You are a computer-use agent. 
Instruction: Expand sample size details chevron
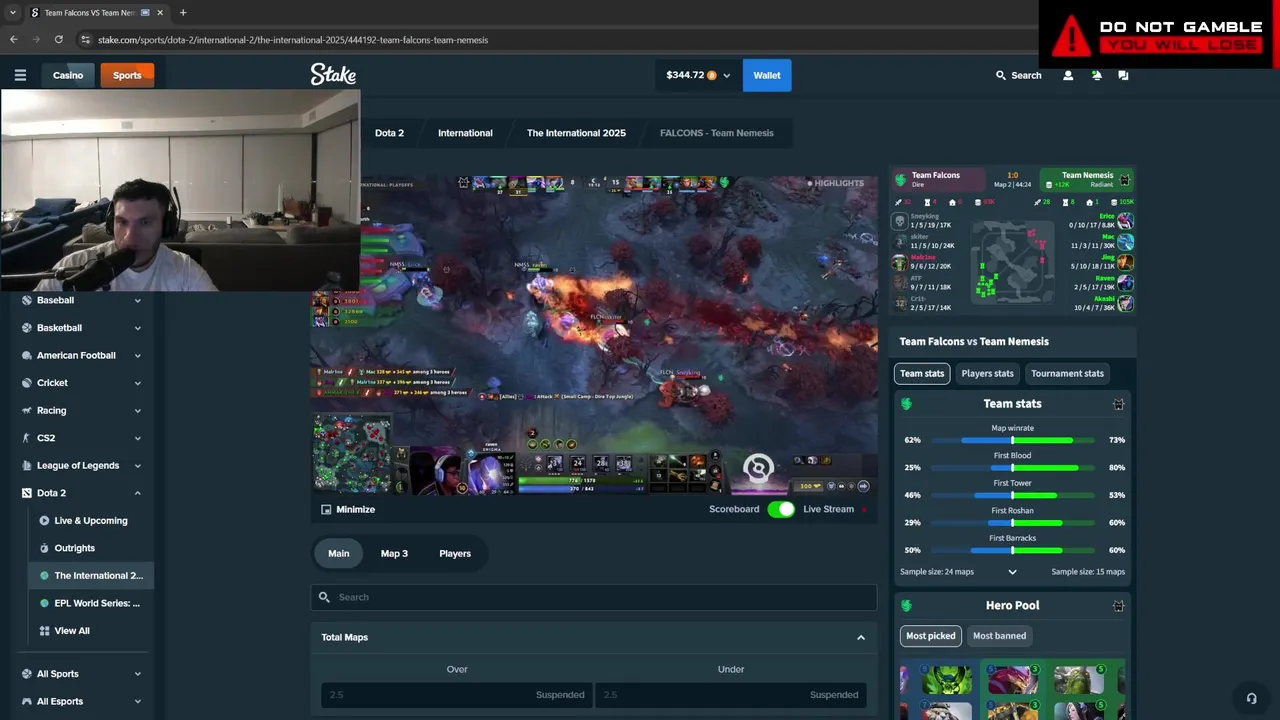point(1012,572)
